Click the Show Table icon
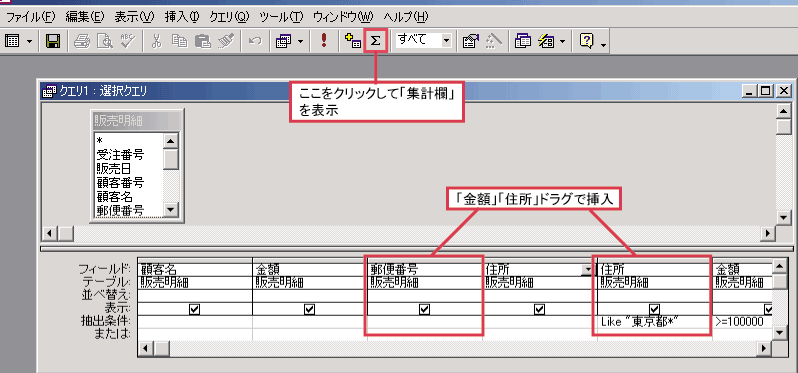The height and width of the screenshot is (373, 798). 352,41
